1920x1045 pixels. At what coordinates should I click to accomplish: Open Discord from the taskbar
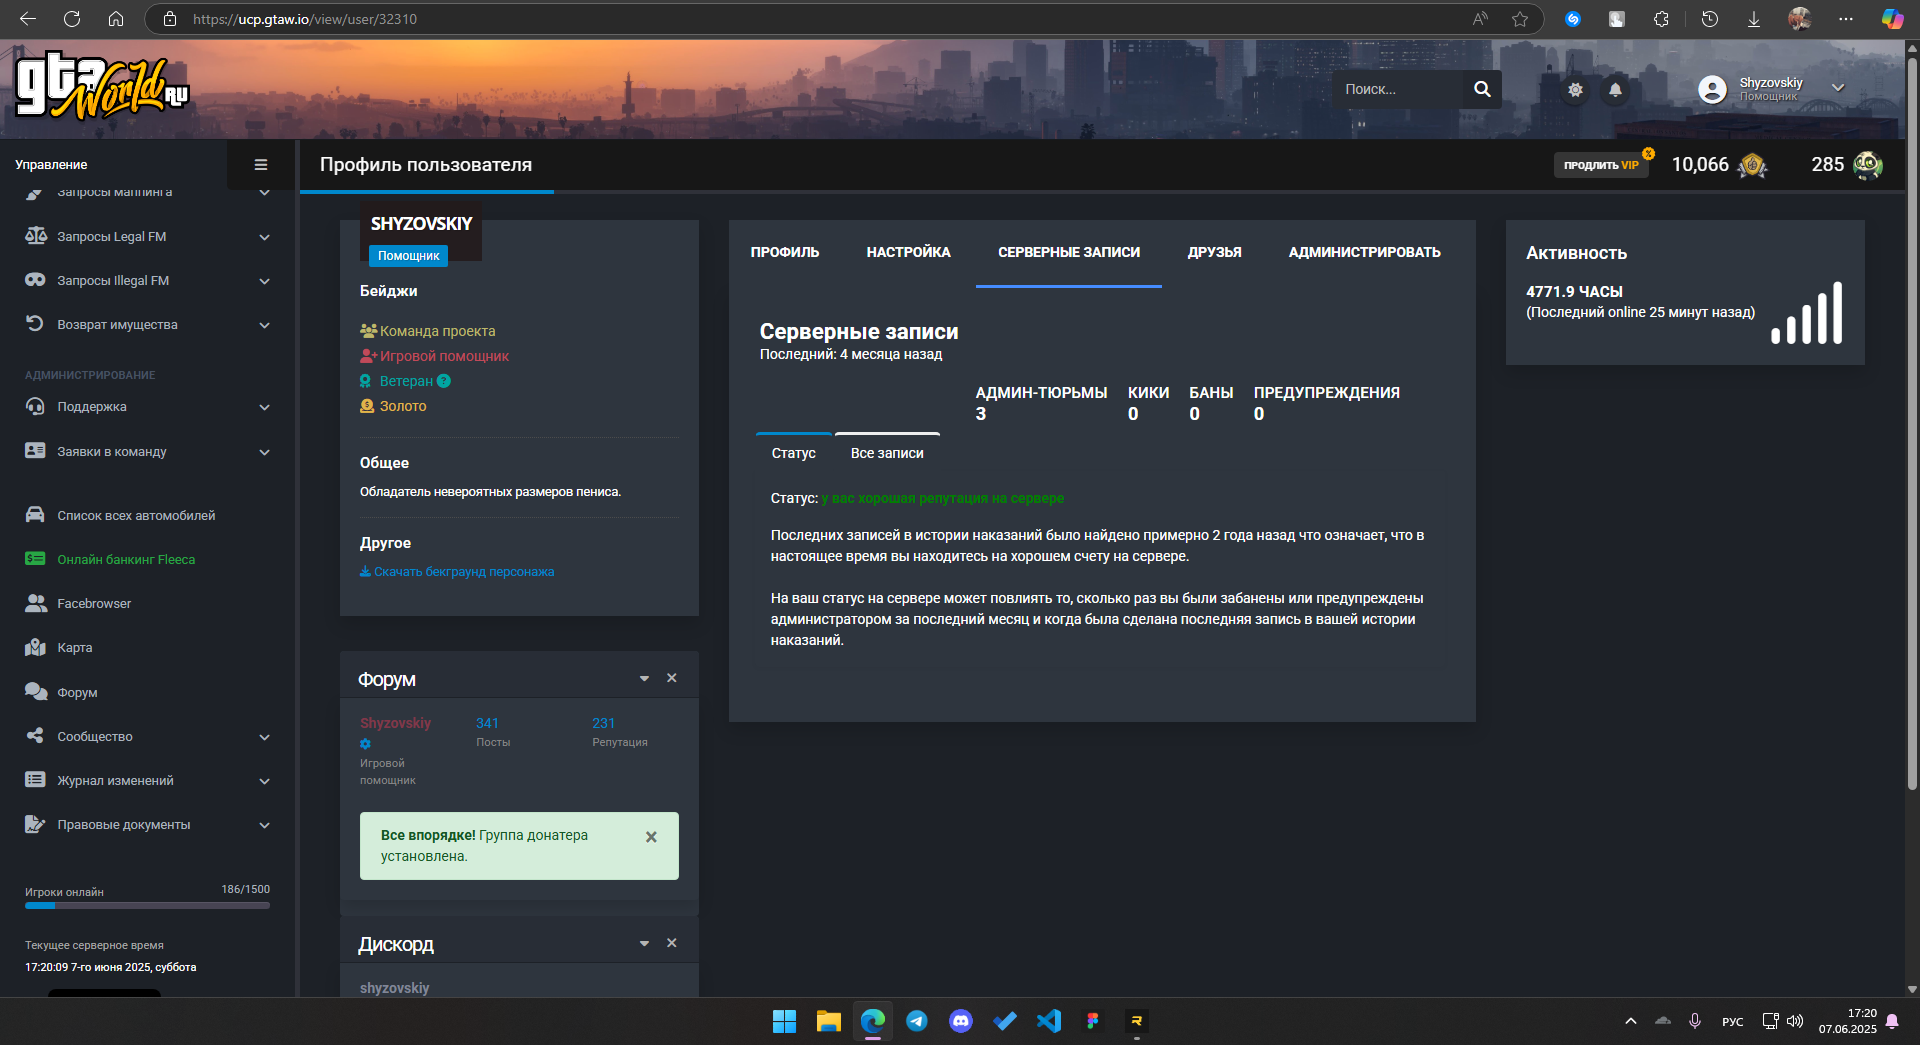click(x=961, y=1021)
